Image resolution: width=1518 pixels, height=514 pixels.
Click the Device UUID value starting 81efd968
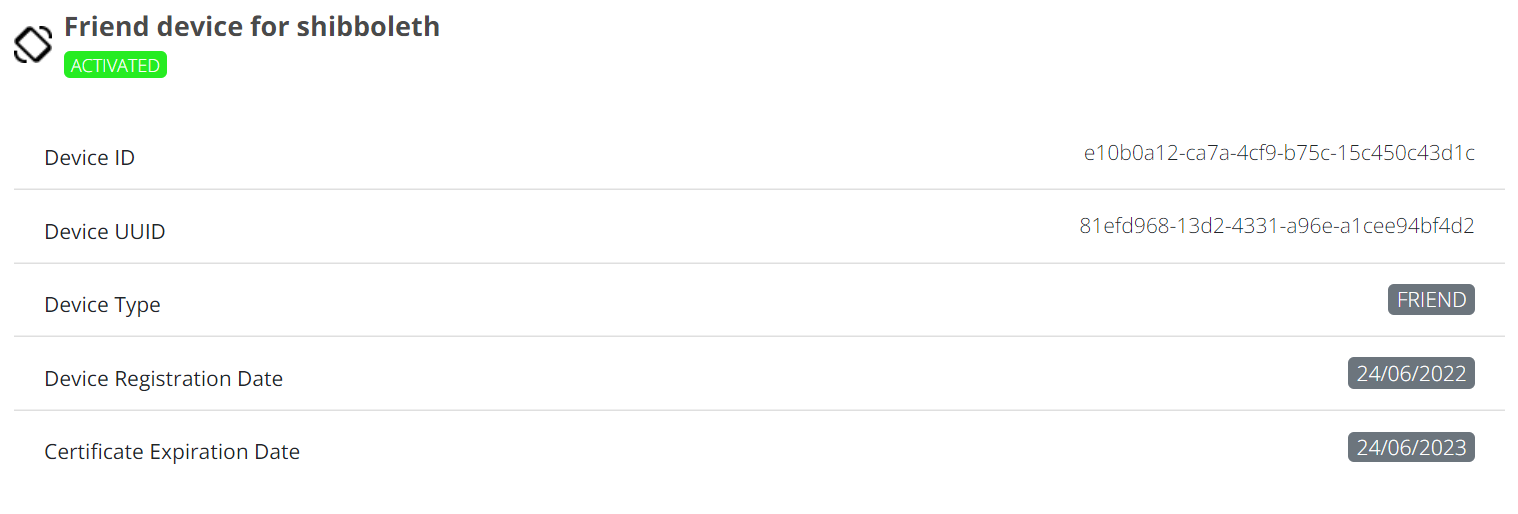[x=1276, y=226]
